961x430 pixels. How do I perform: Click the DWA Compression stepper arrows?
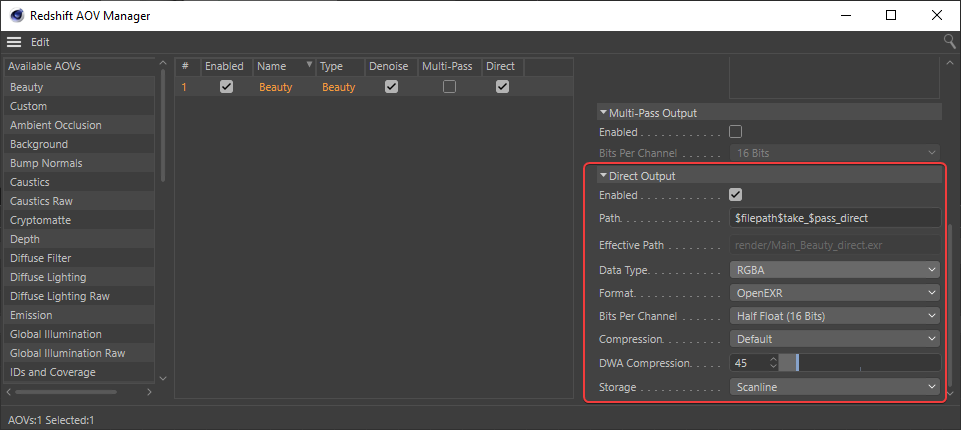pos(773,363)
